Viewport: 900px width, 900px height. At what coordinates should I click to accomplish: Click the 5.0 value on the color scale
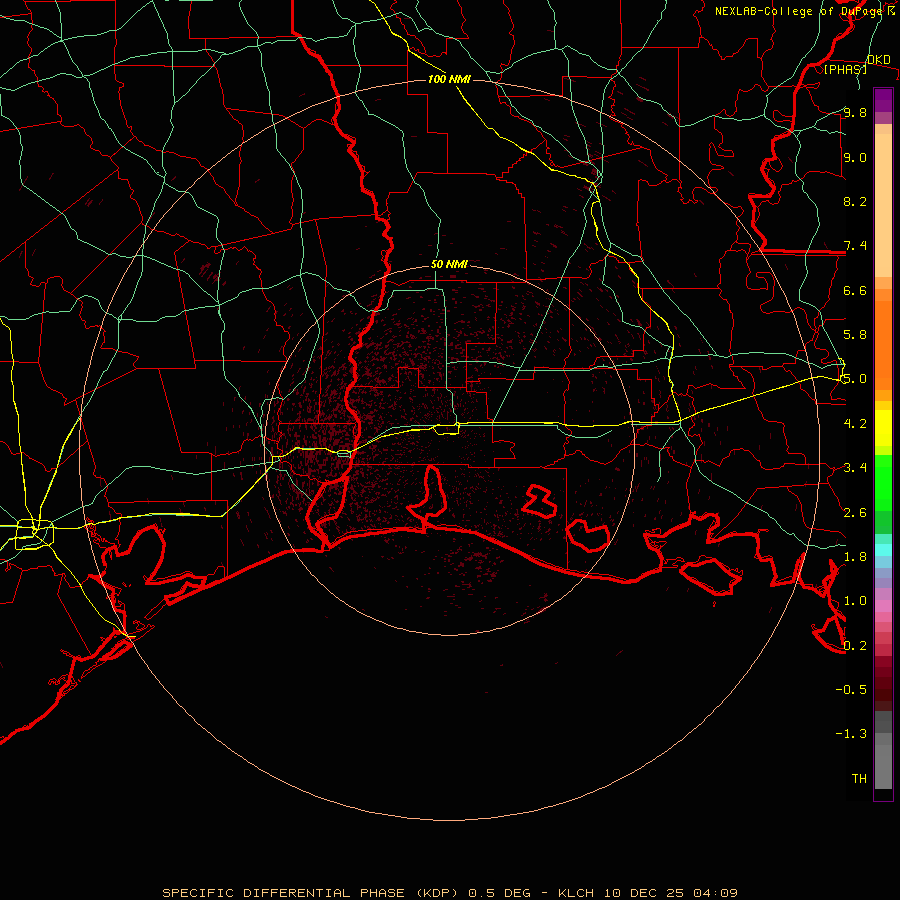(x=855, y=379)
